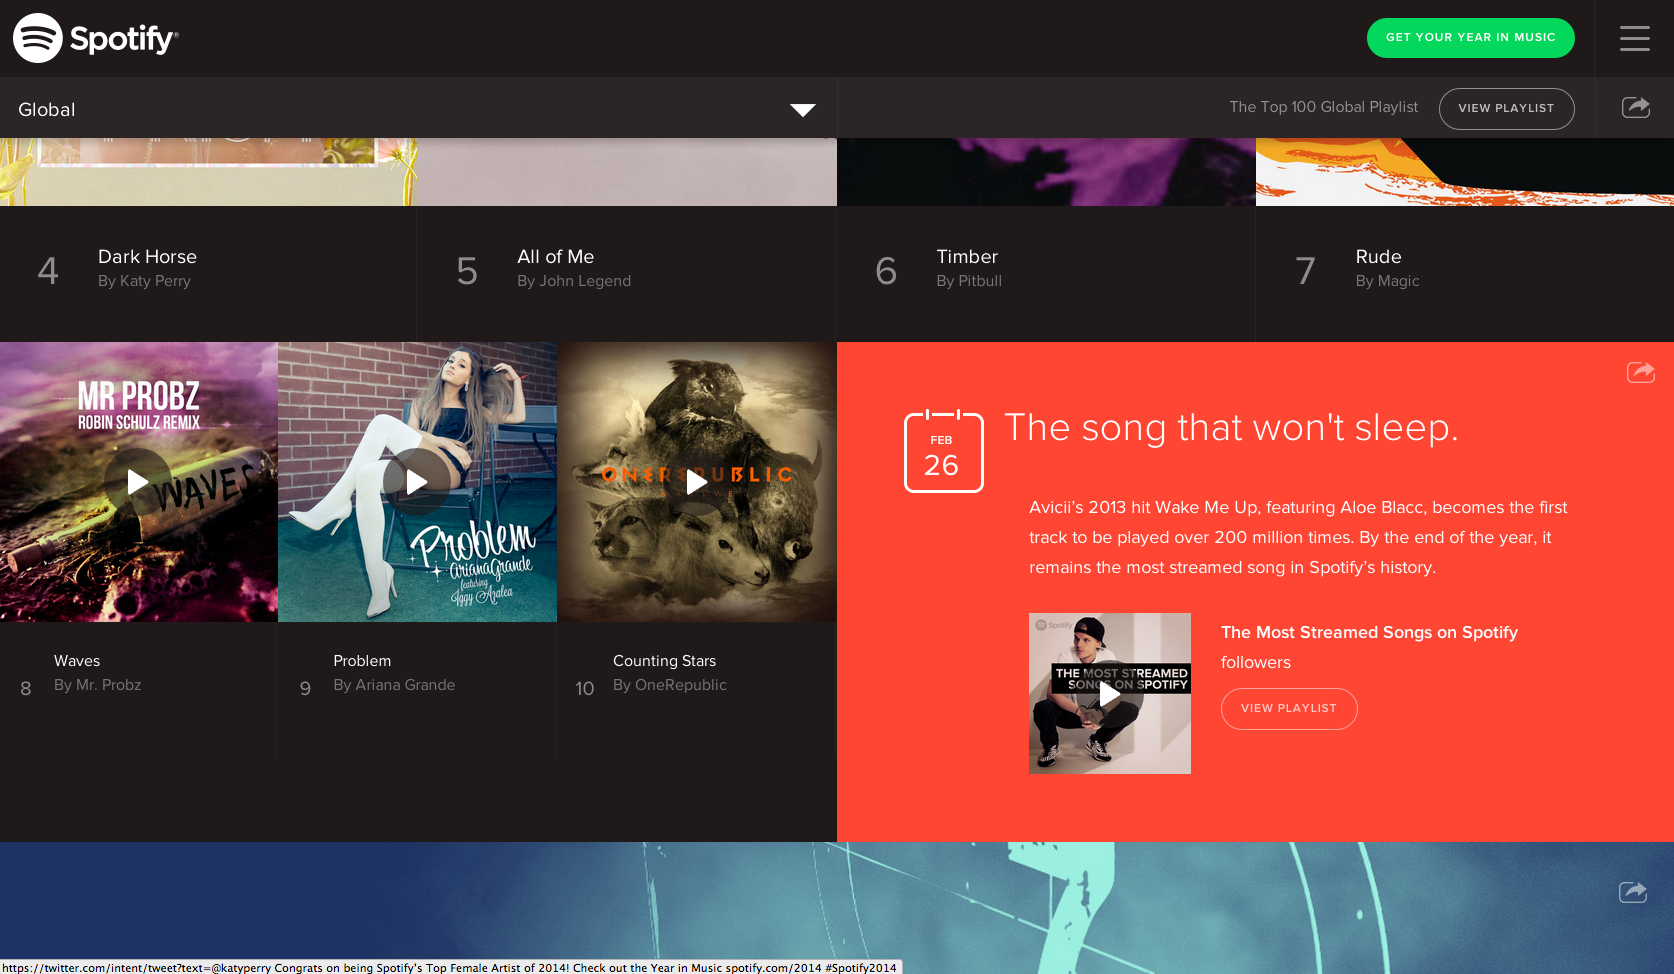Click the Problem song title

click(x=362, y=661)
